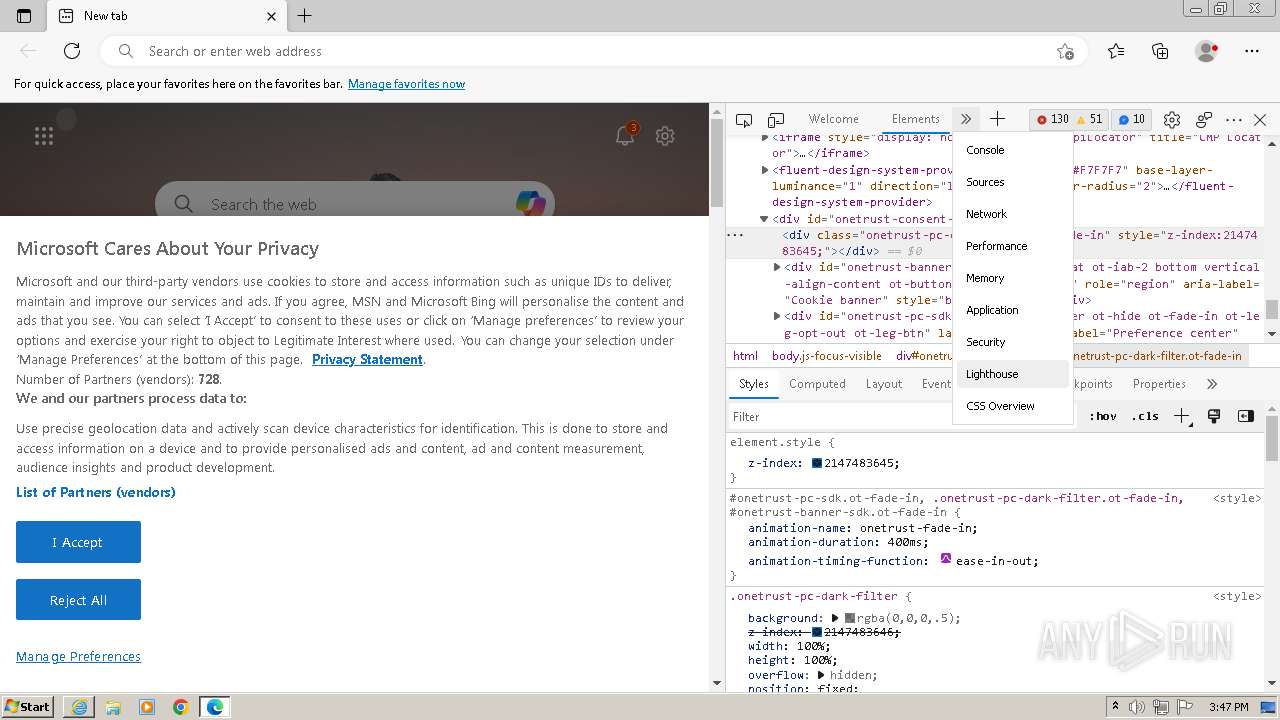Select Memory from the tools menu
This screenshot has height=720, width=1280.
[1013, 278]
